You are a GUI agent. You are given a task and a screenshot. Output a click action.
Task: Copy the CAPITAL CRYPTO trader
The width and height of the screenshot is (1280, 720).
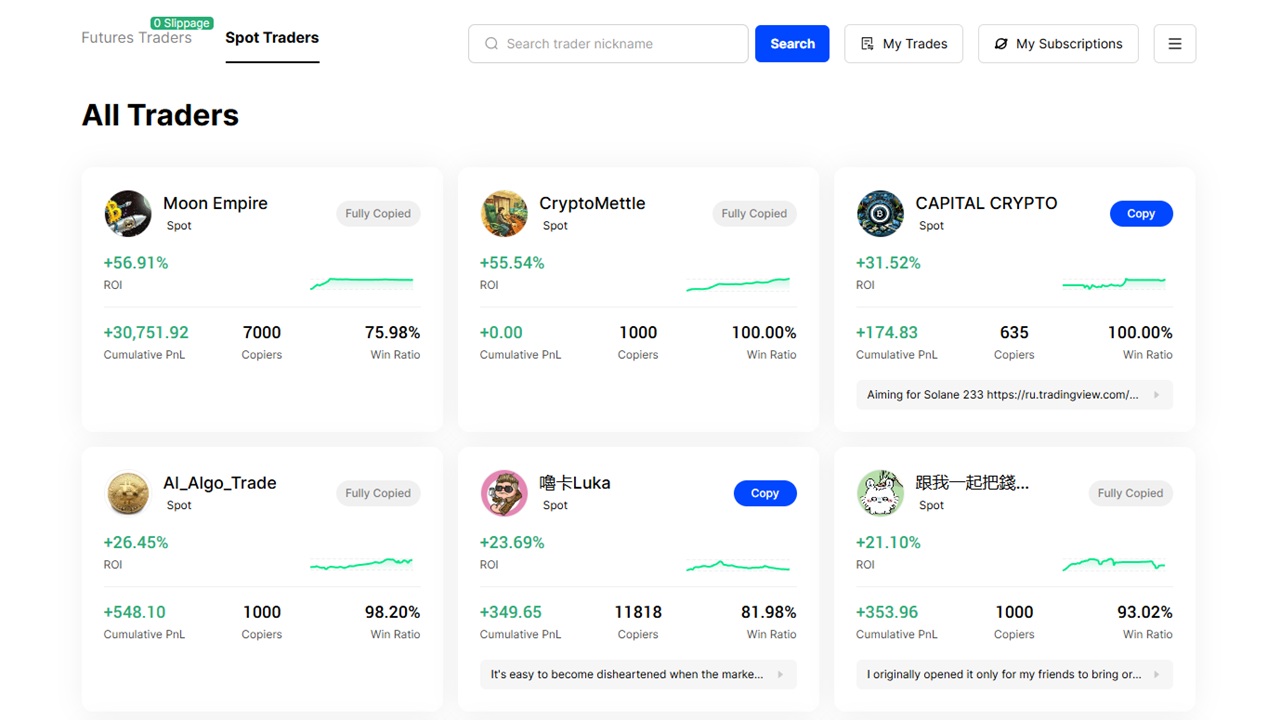1141,214
